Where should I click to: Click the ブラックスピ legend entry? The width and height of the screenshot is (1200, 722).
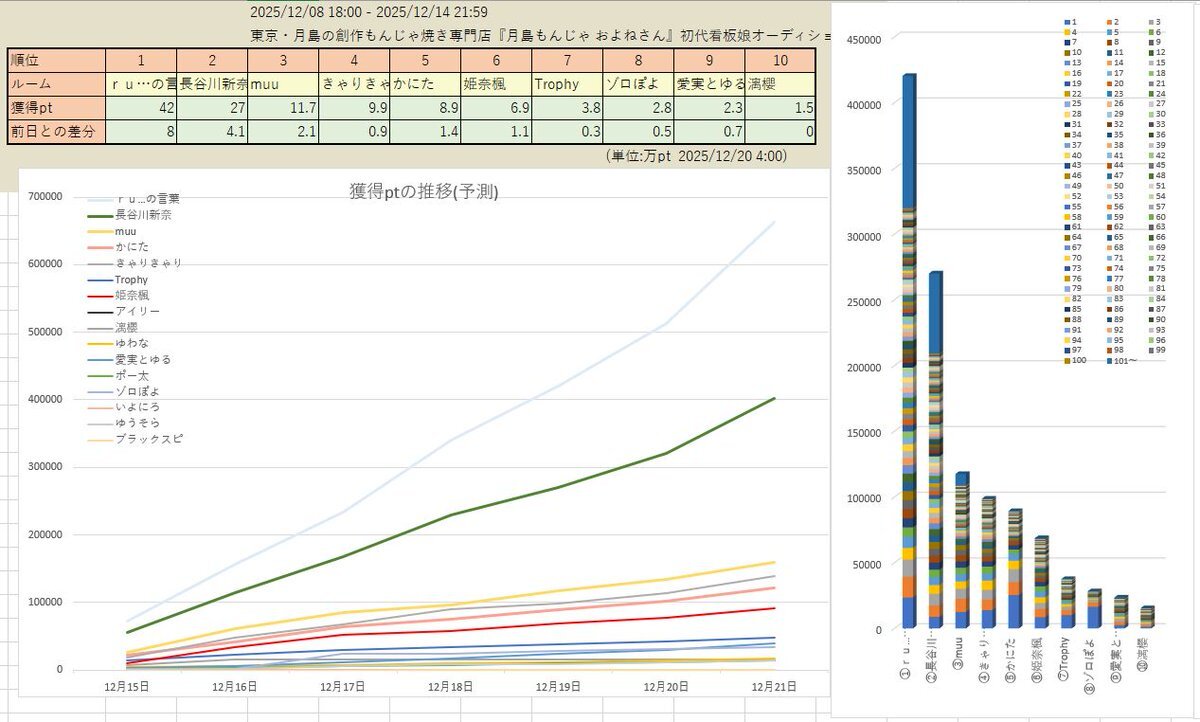134,439
